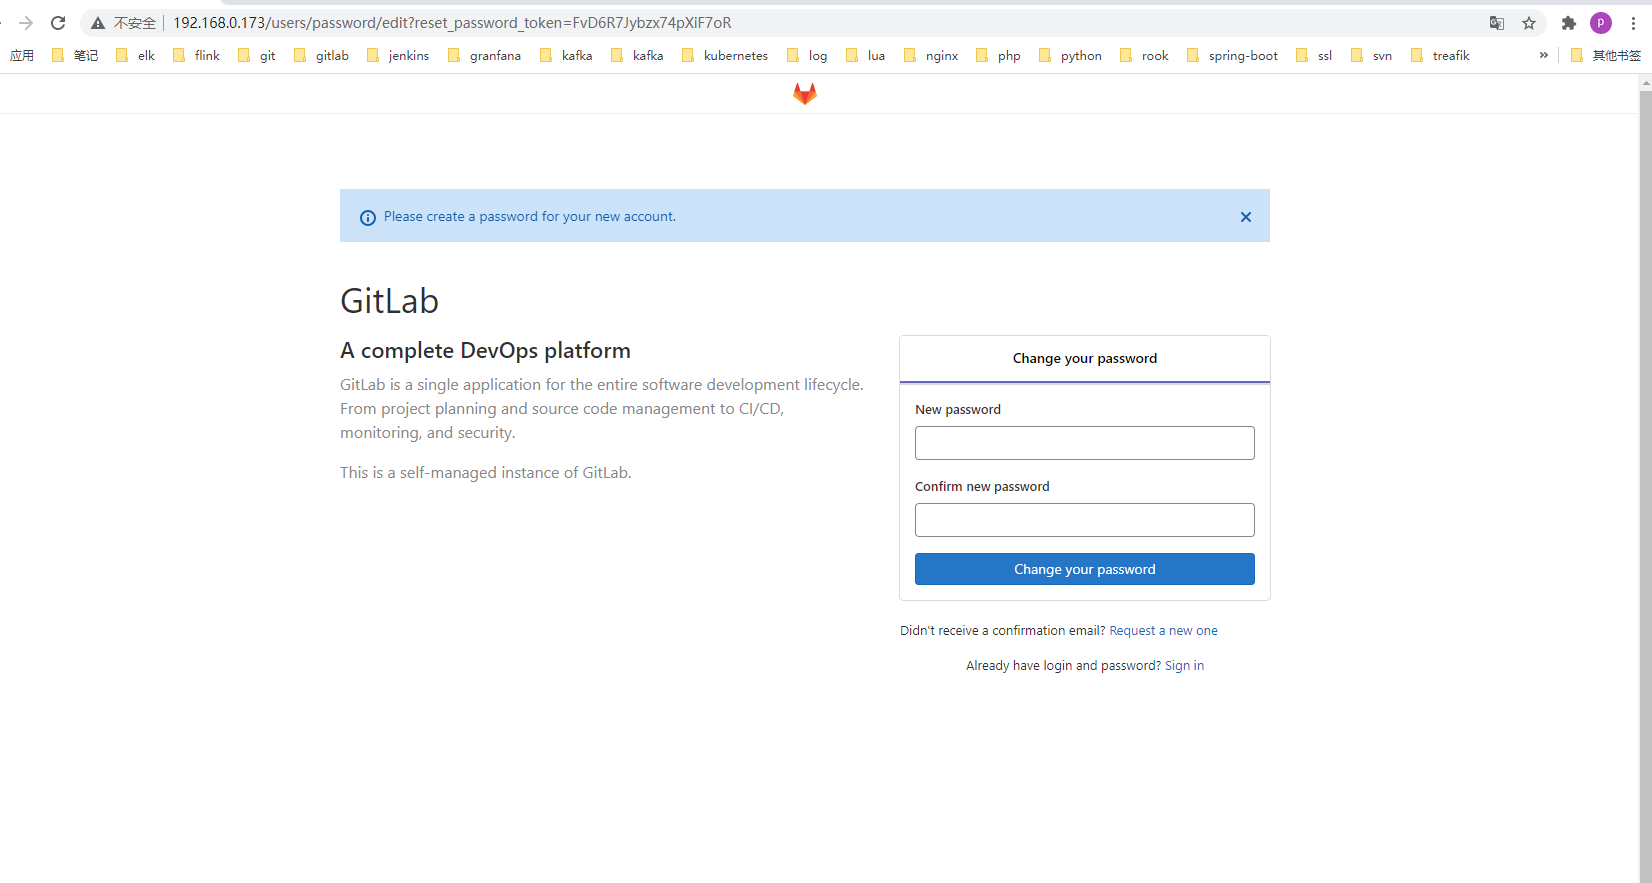This screenshot has height=883, width=1652.
Task: Select the Change your password tab header
Action: click(x=1085, y=359)
